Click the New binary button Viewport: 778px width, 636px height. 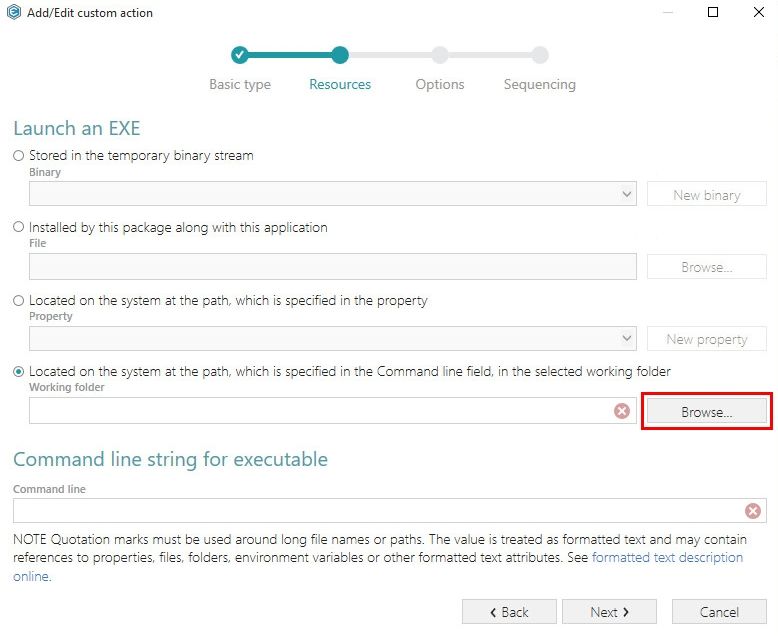click(x=707, y=194)
